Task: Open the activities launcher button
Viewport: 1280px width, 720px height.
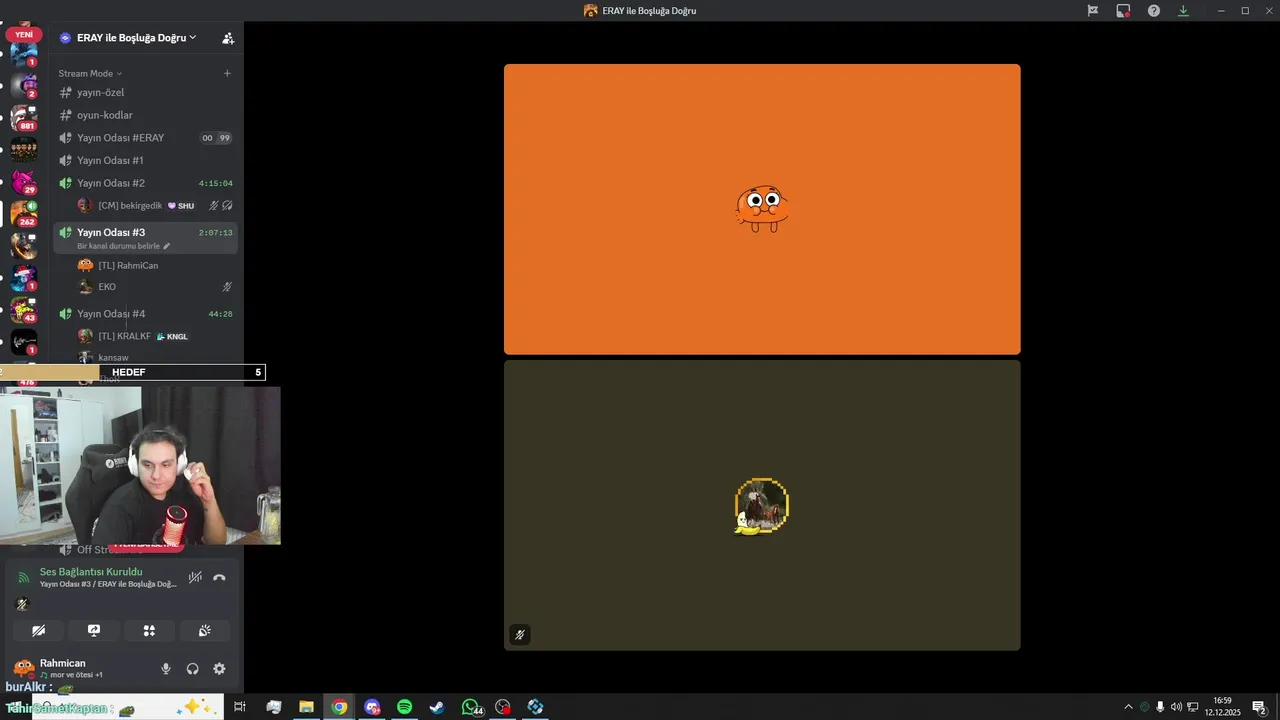Action: [149, 631]
